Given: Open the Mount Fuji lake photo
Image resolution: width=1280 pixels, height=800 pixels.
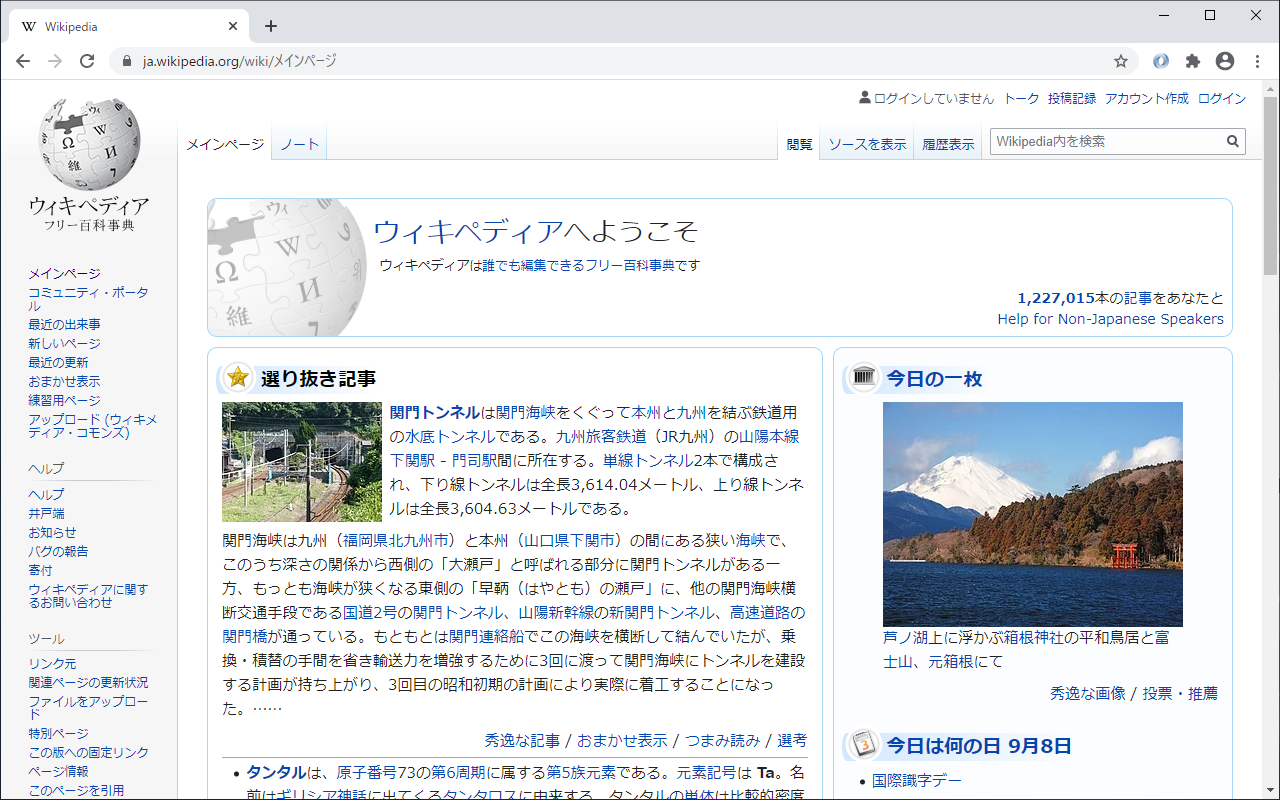Looking at the screenshot, I should pyautogui.click(x=1033, y=514).
